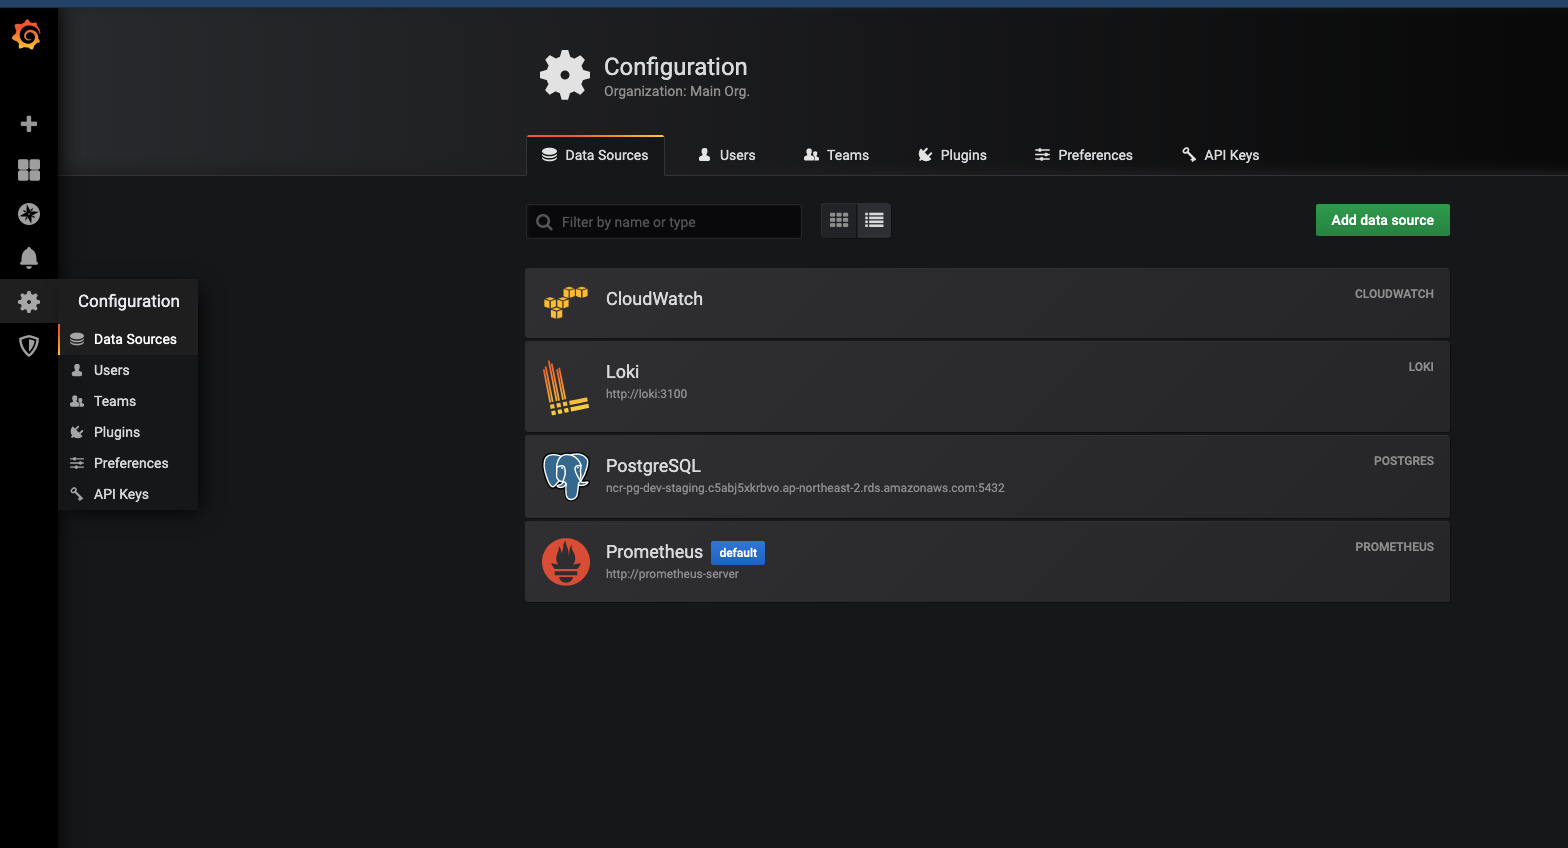Select Preferences in the Configuration flyout menu
This screenshot has width=1568, height=848.
point(128,463)
